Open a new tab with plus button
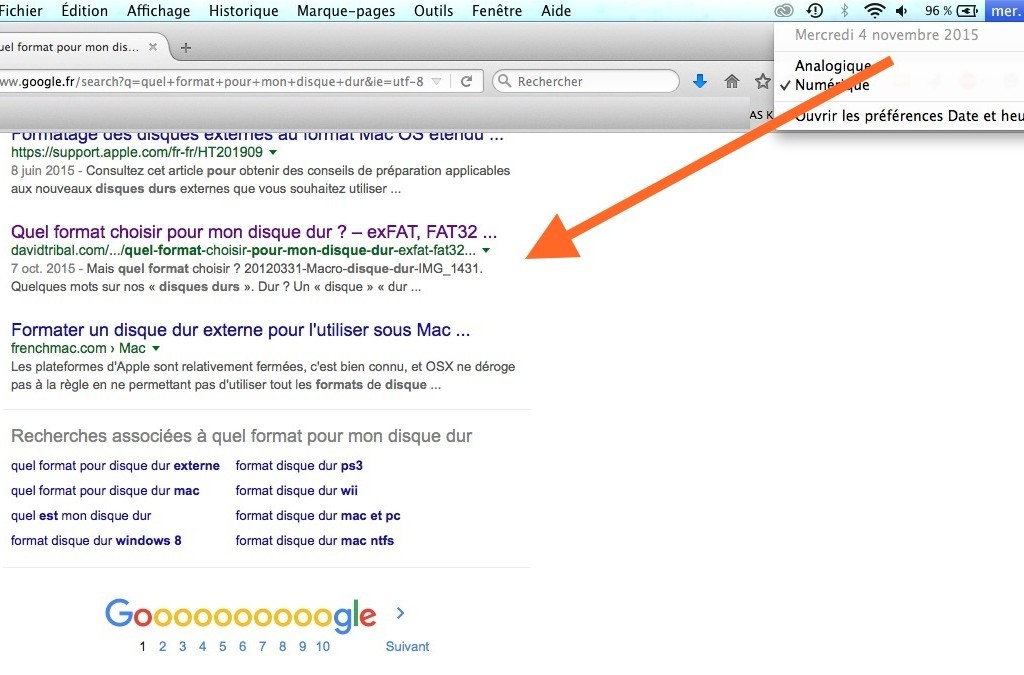 [x=185, y=48]
